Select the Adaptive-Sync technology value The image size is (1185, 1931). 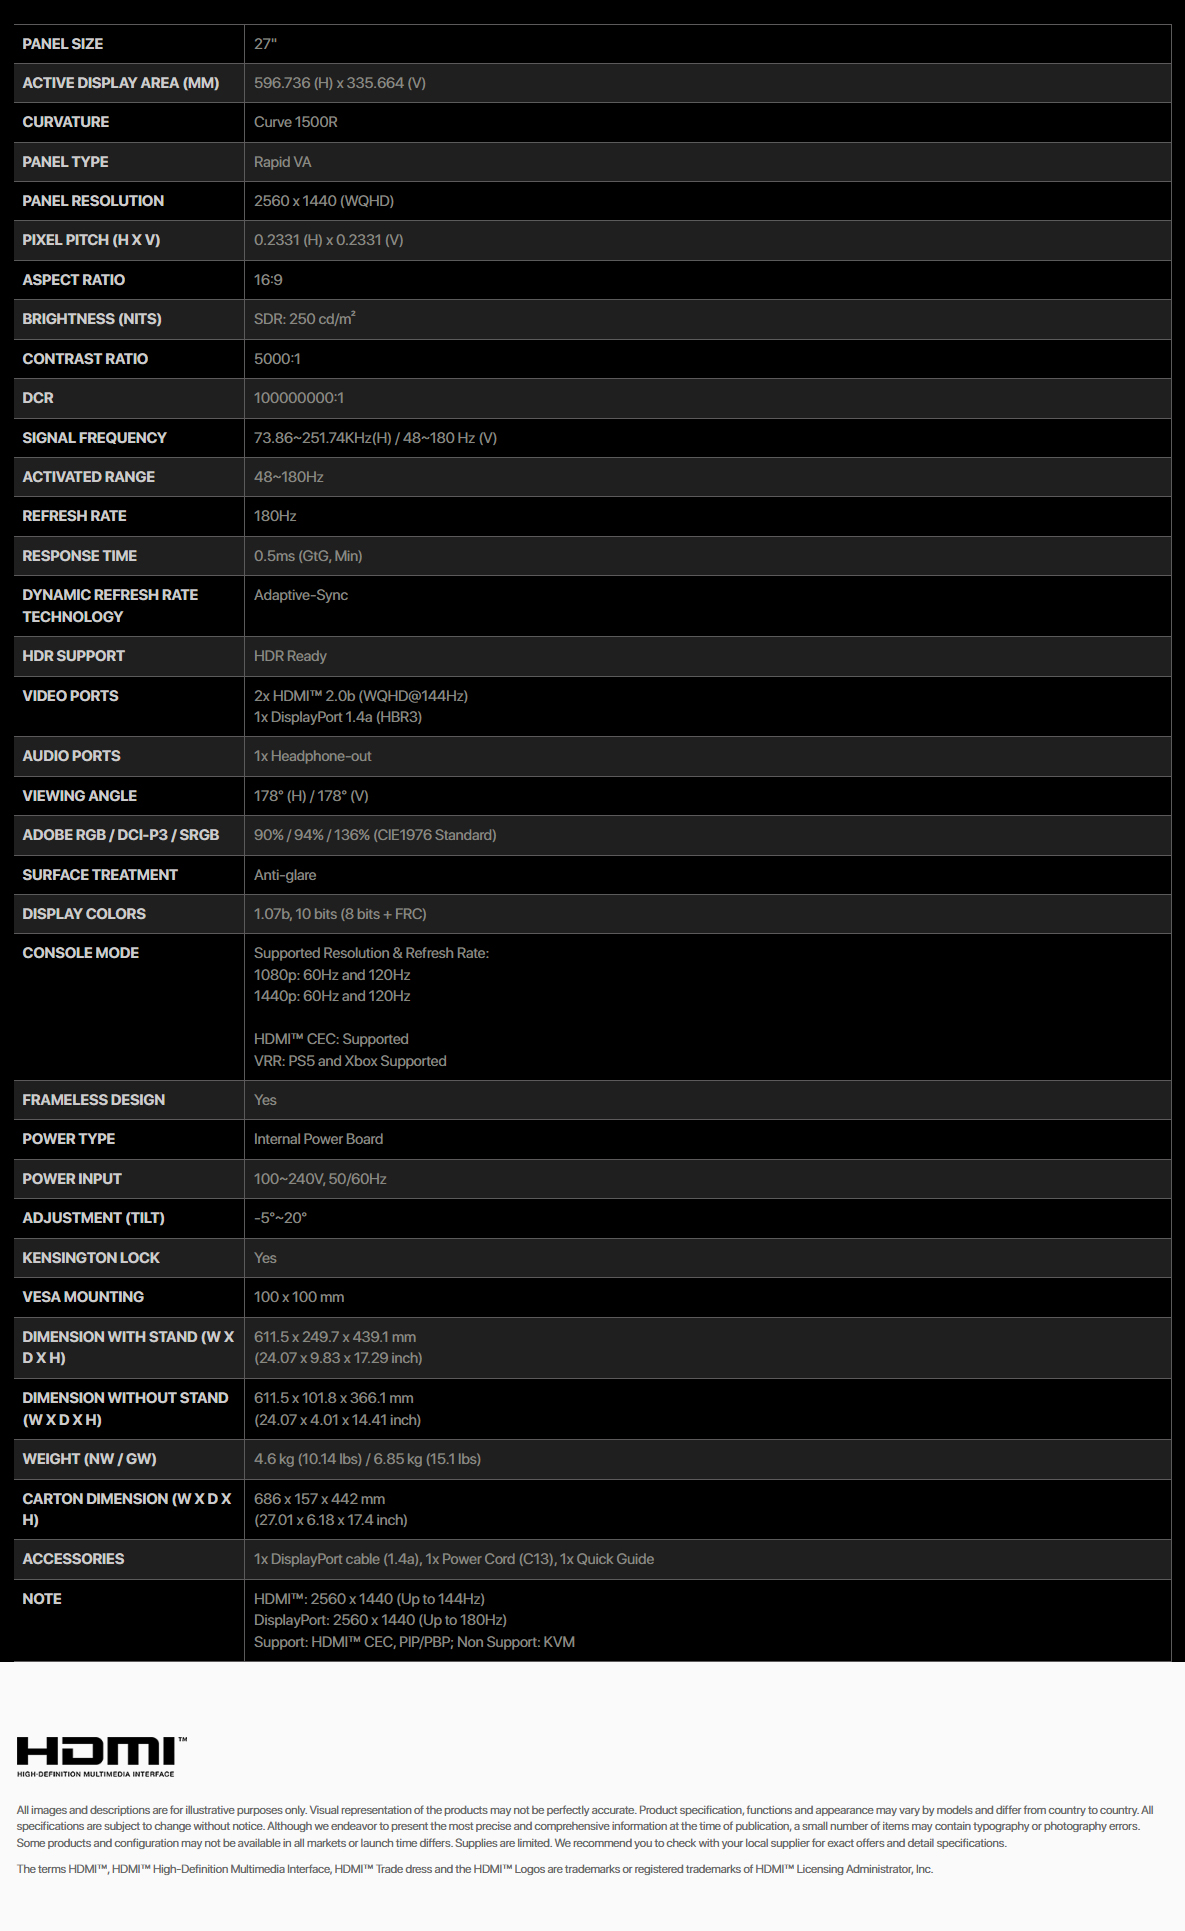301,595
